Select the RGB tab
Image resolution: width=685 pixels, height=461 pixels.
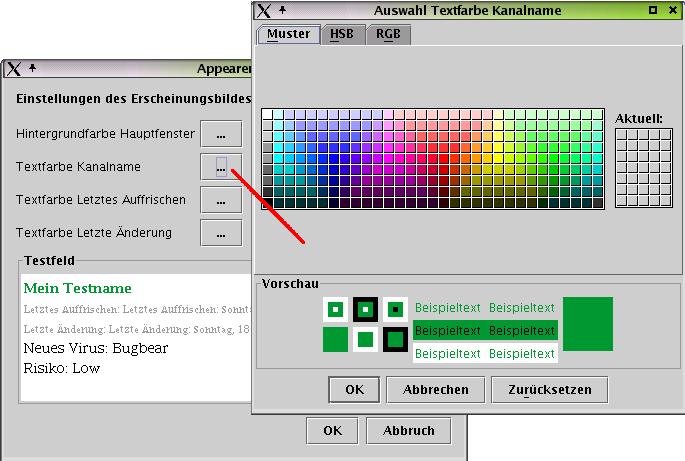click(388, 34)
